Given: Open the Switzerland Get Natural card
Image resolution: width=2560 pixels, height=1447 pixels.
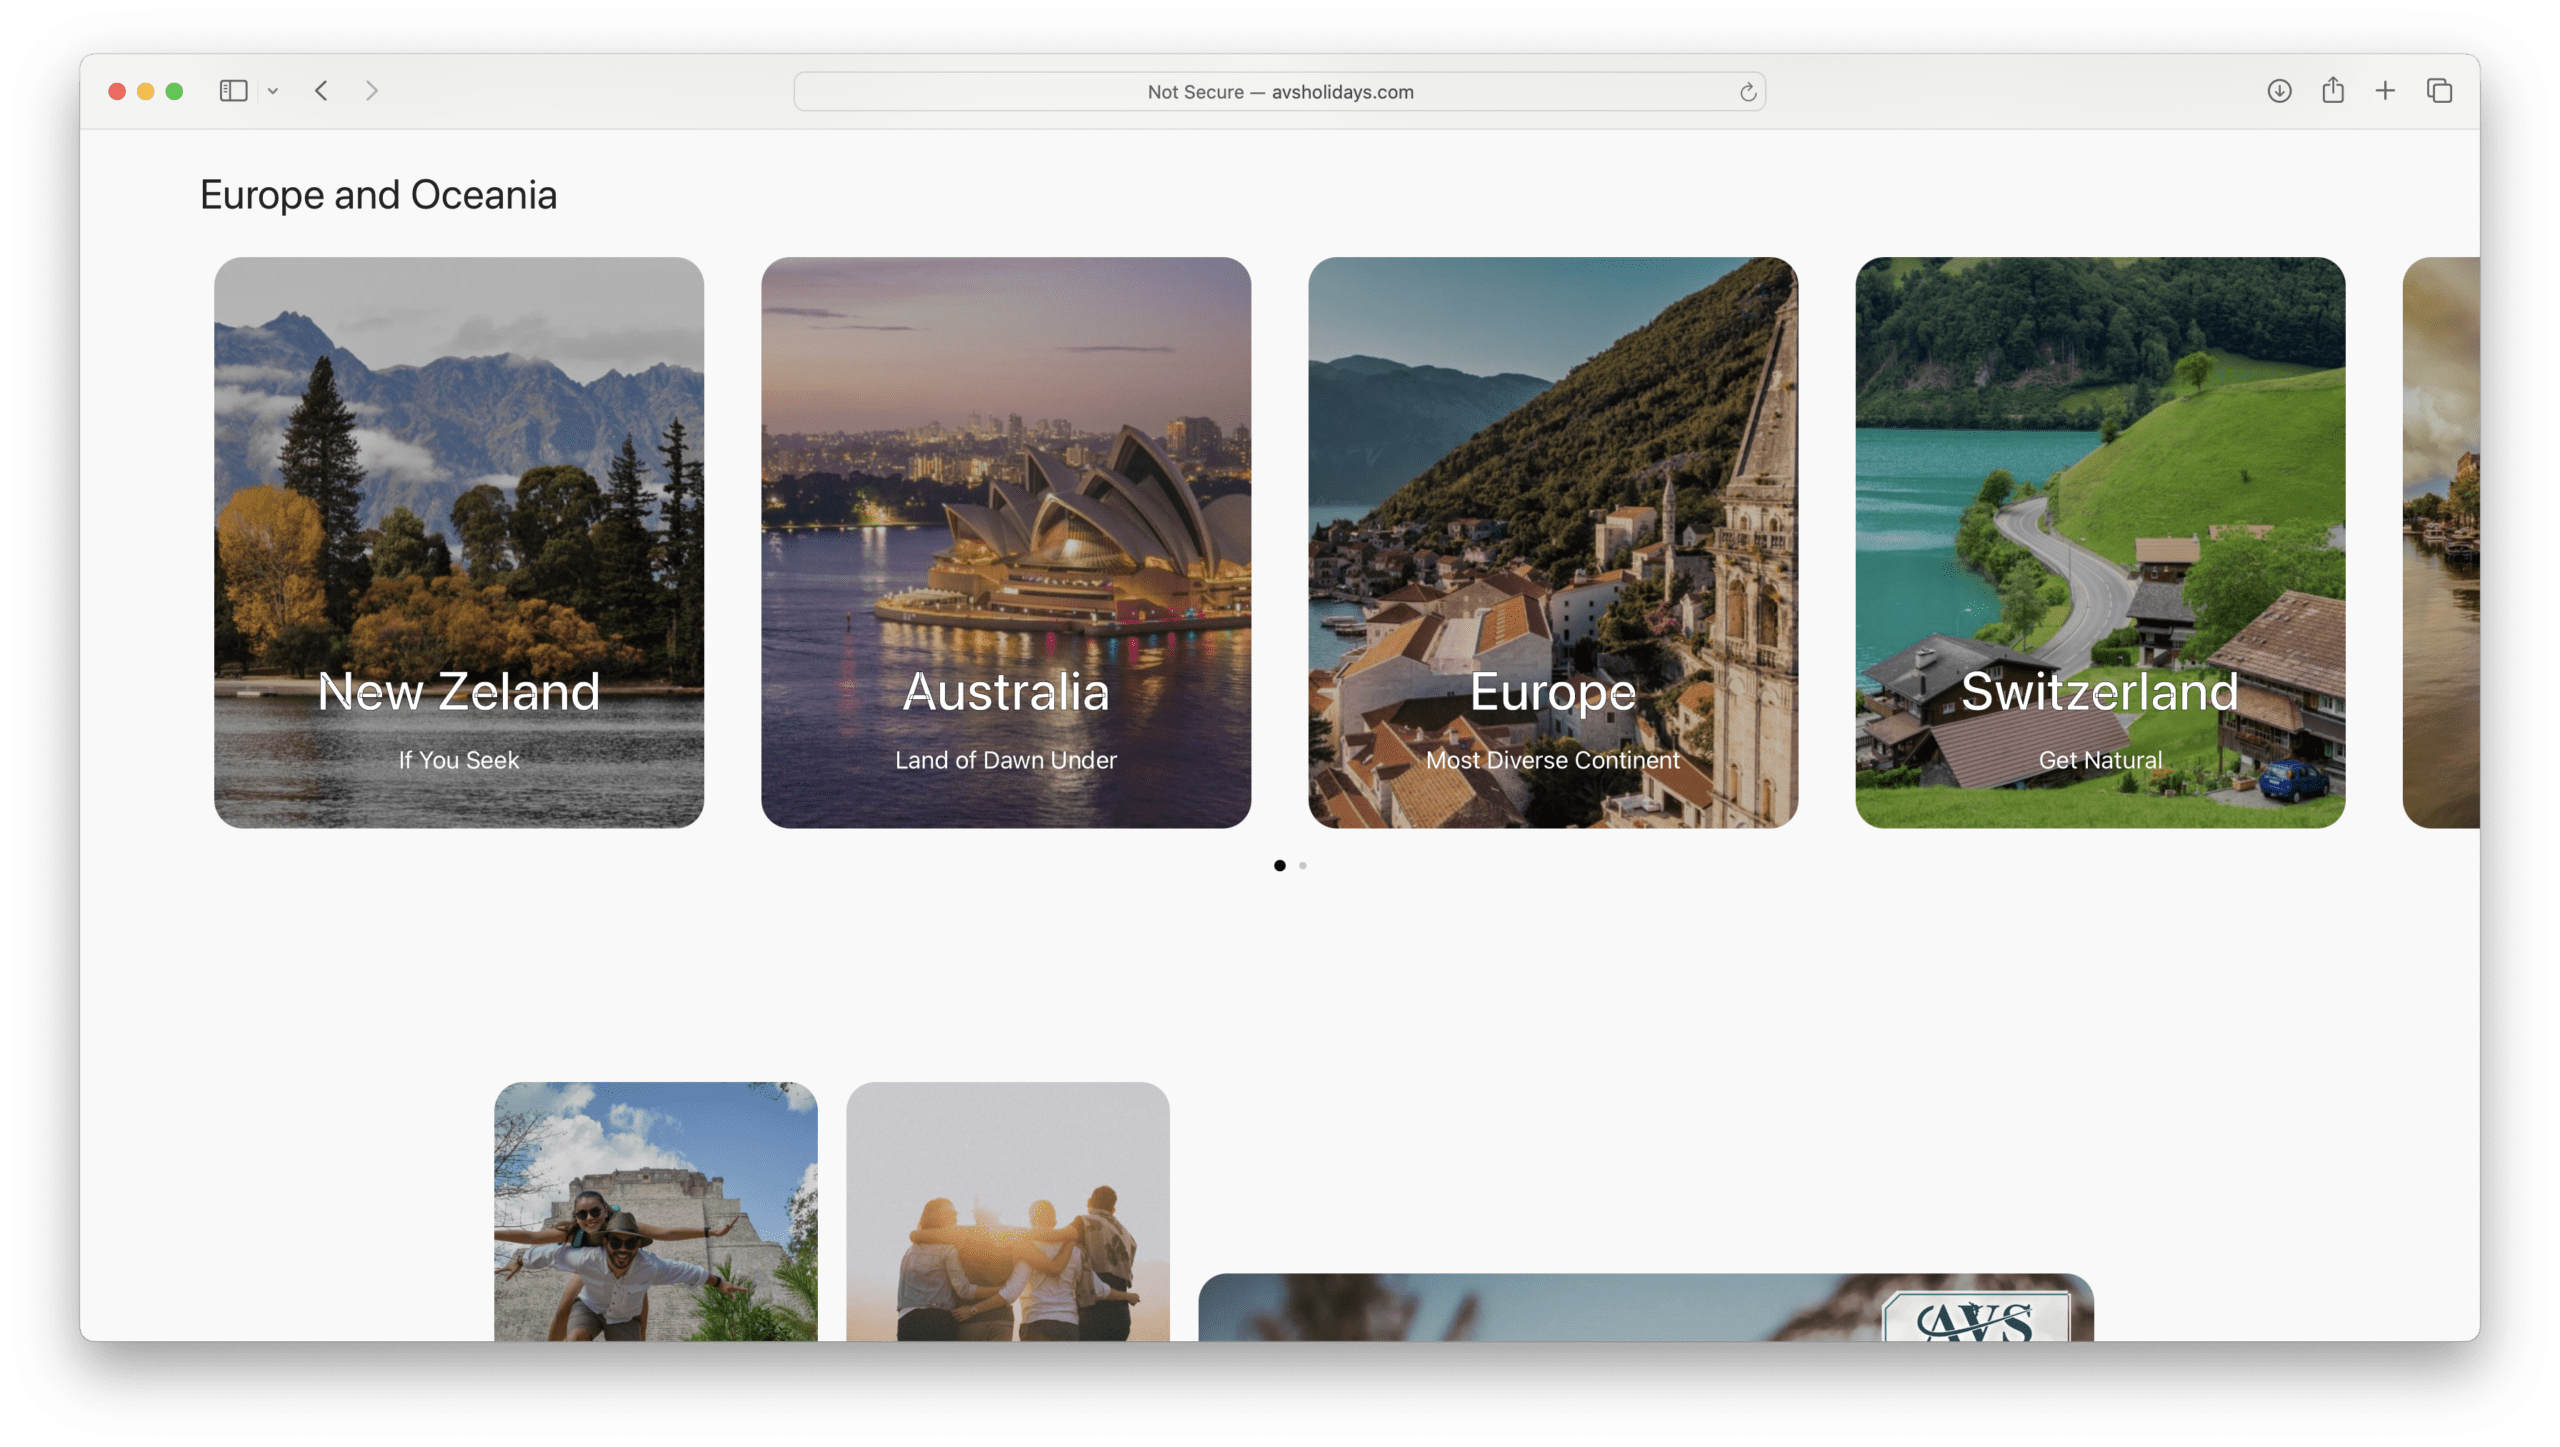Looking at the screenshot, I should [2099, 542].
